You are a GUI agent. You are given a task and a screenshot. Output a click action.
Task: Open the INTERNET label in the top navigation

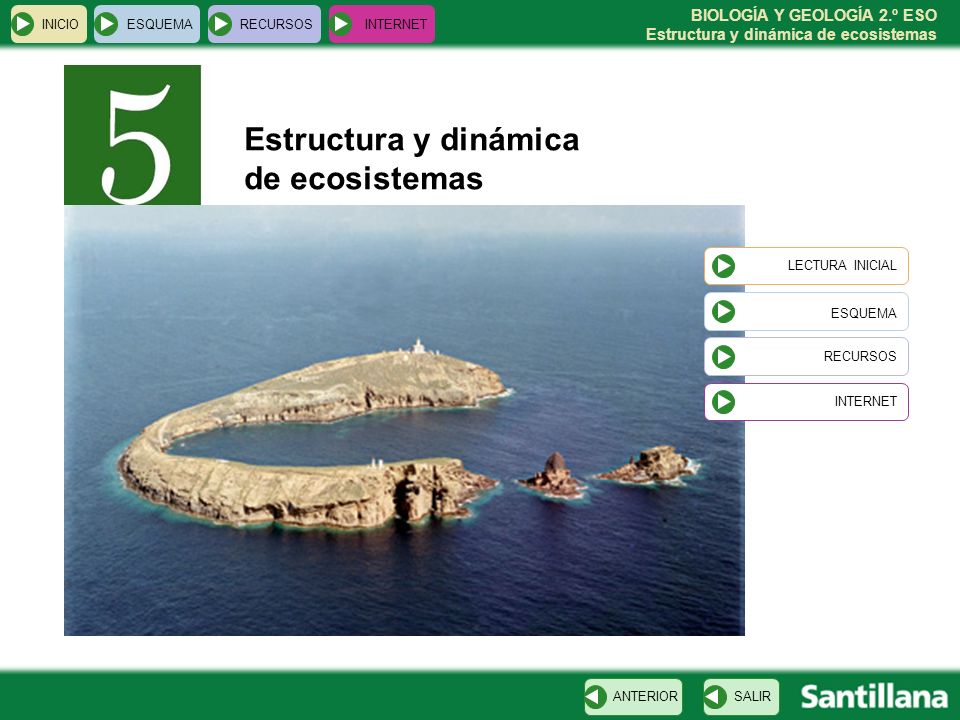tap(396, 24)
